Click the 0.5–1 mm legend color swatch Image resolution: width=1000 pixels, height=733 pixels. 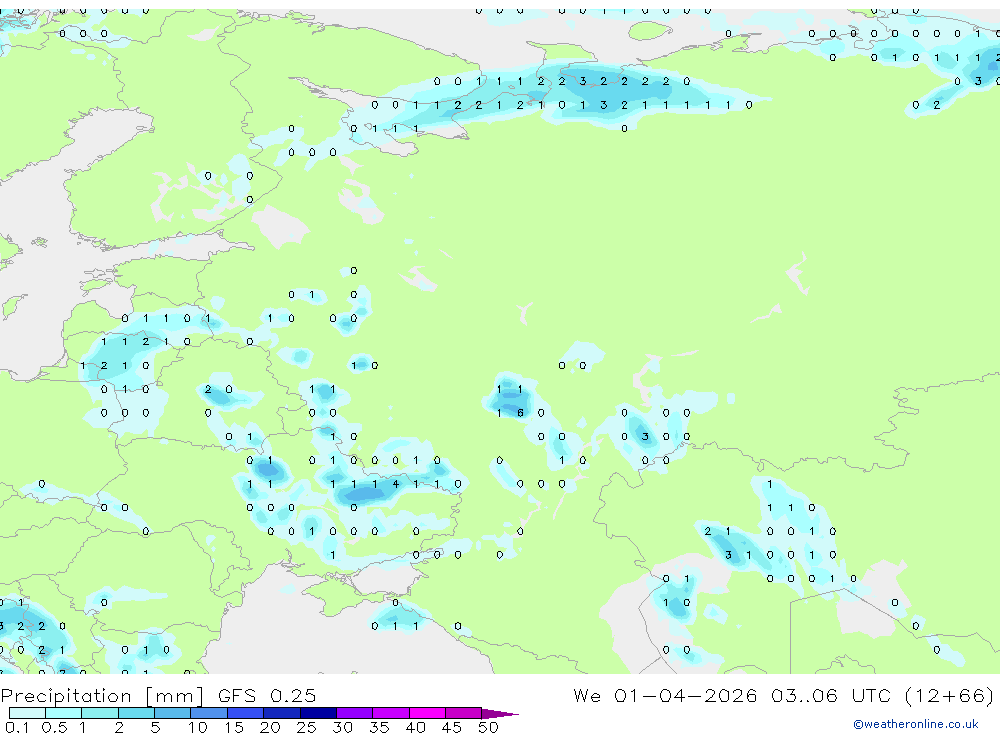point(64,713)
